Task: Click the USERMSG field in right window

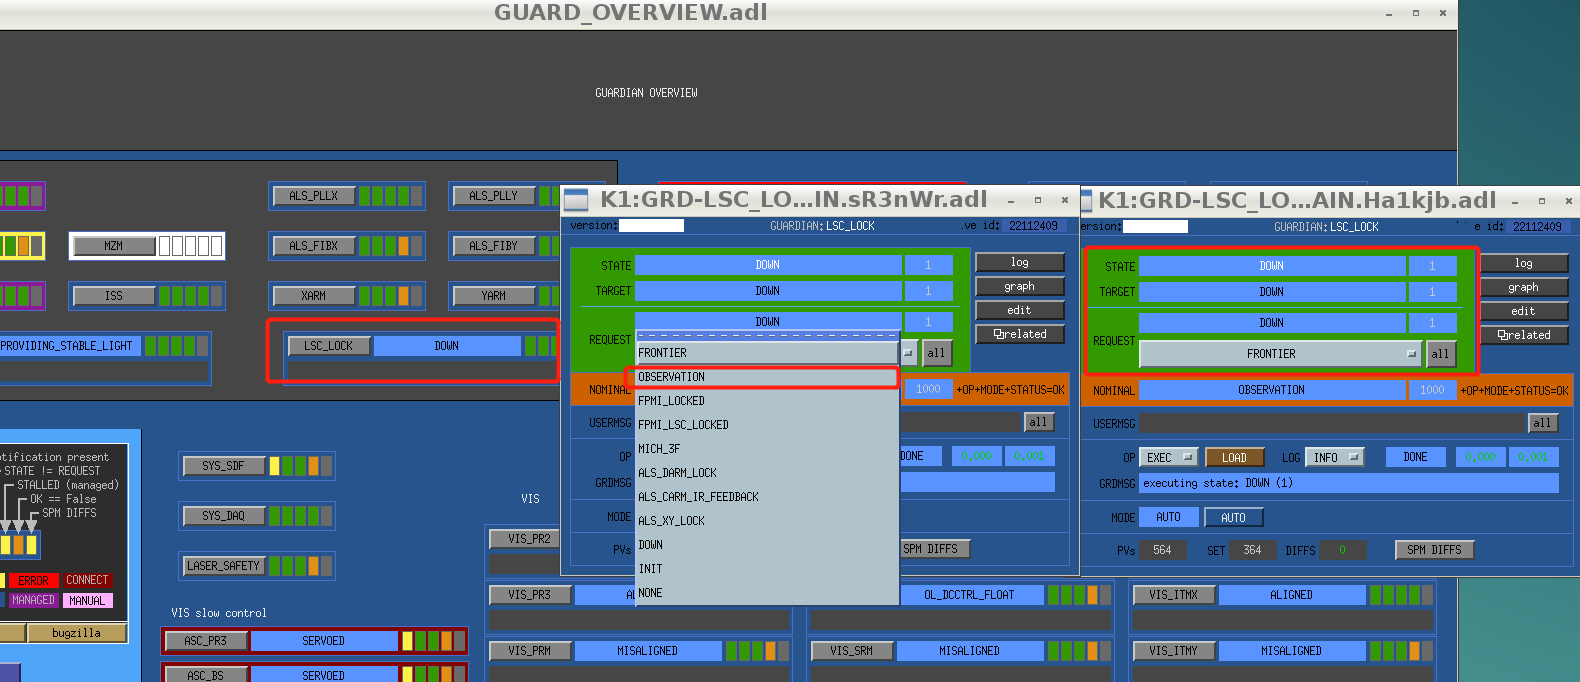Action: click(1332, 424)
